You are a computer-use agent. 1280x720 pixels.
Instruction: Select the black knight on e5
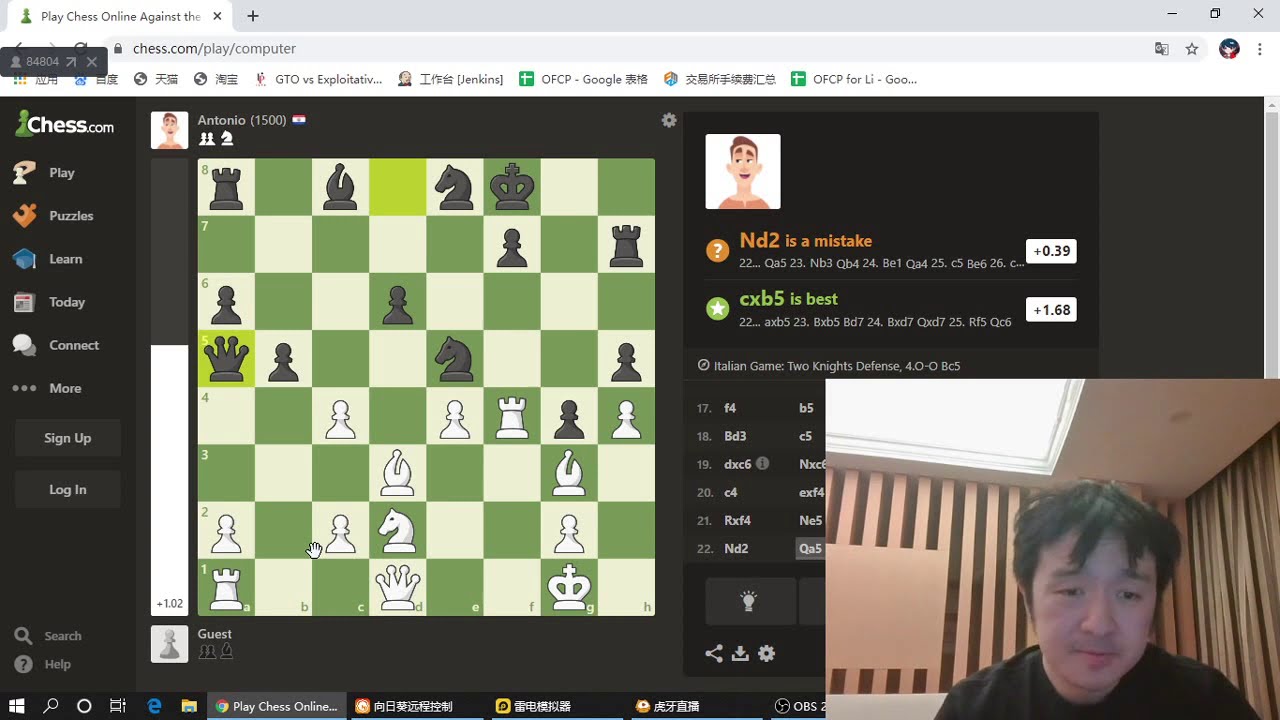coord(455,358)
